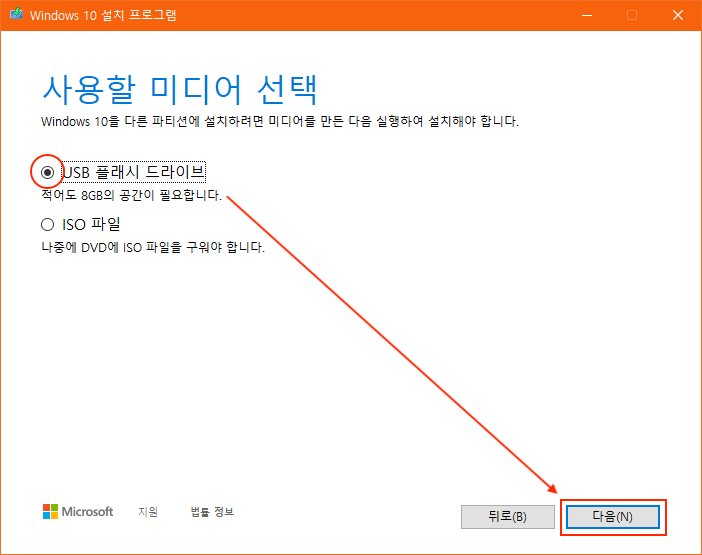Click the heading '사용할 미디어 선택'
702x555 pixels.
tap(180, 90)
